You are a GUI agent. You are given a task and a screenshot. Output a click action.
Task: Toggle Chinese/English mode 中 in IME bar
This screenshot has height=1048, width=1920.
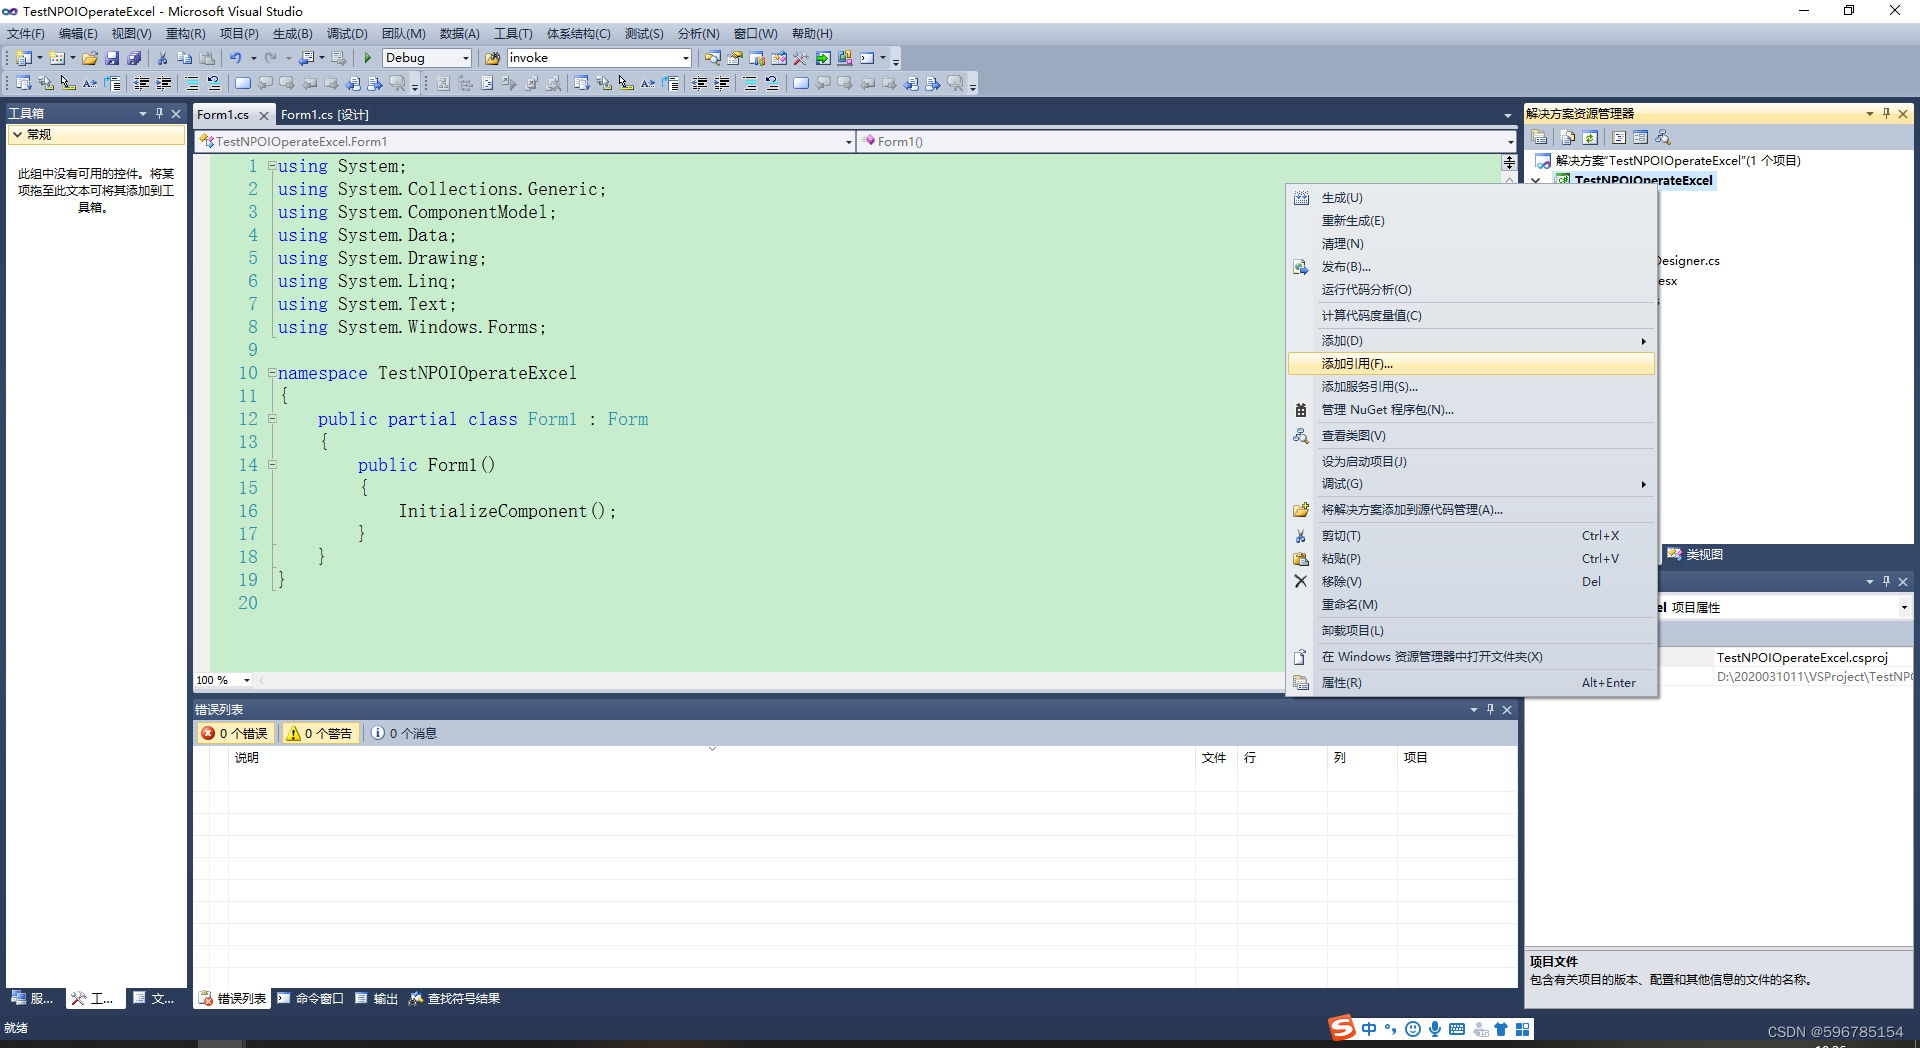pyautogui.click(x=1369, y=1029)
